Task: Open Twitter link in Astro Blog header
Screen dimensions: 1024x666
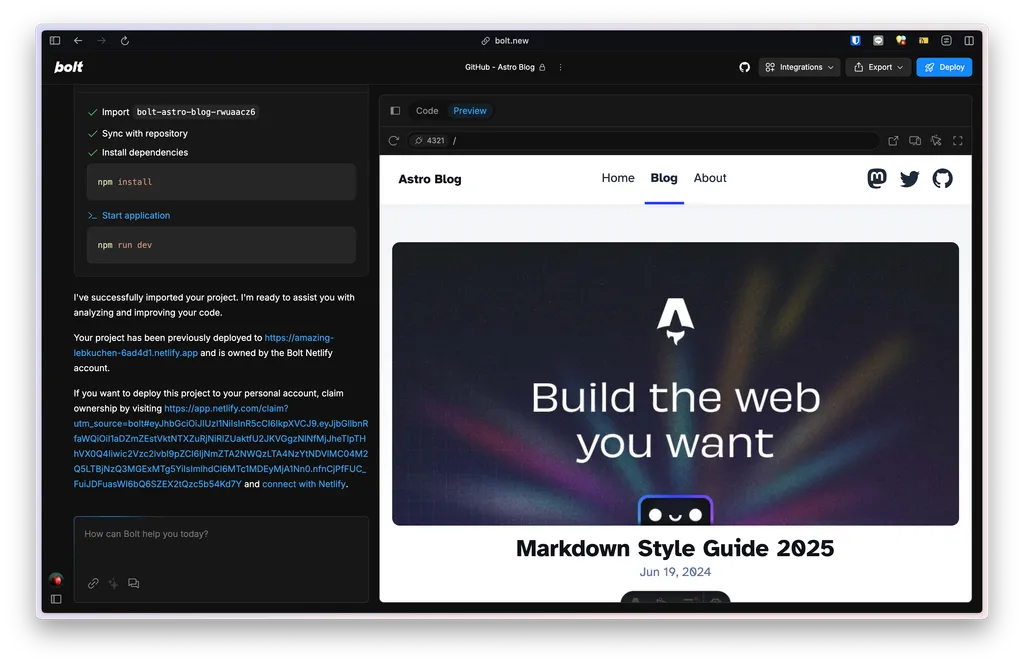Action: point(909,178)
